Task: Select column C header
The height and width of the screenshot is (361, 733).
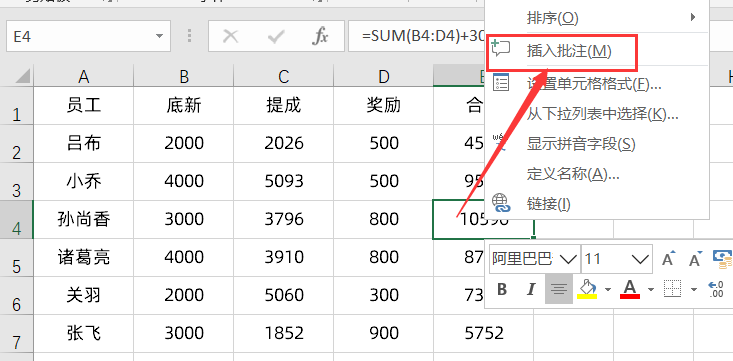Action: click(x=284, y=76)
